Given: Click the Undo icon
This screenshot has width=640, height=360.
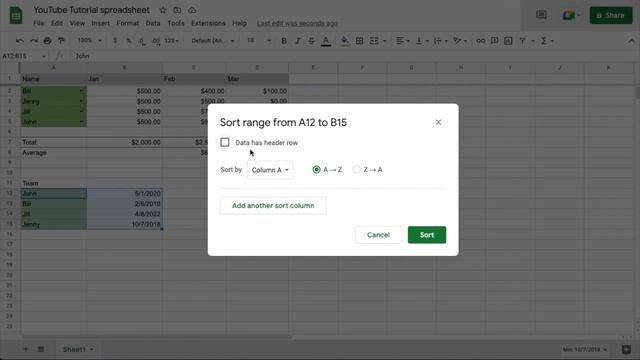Looking at the screenshot, I should 20,41.
